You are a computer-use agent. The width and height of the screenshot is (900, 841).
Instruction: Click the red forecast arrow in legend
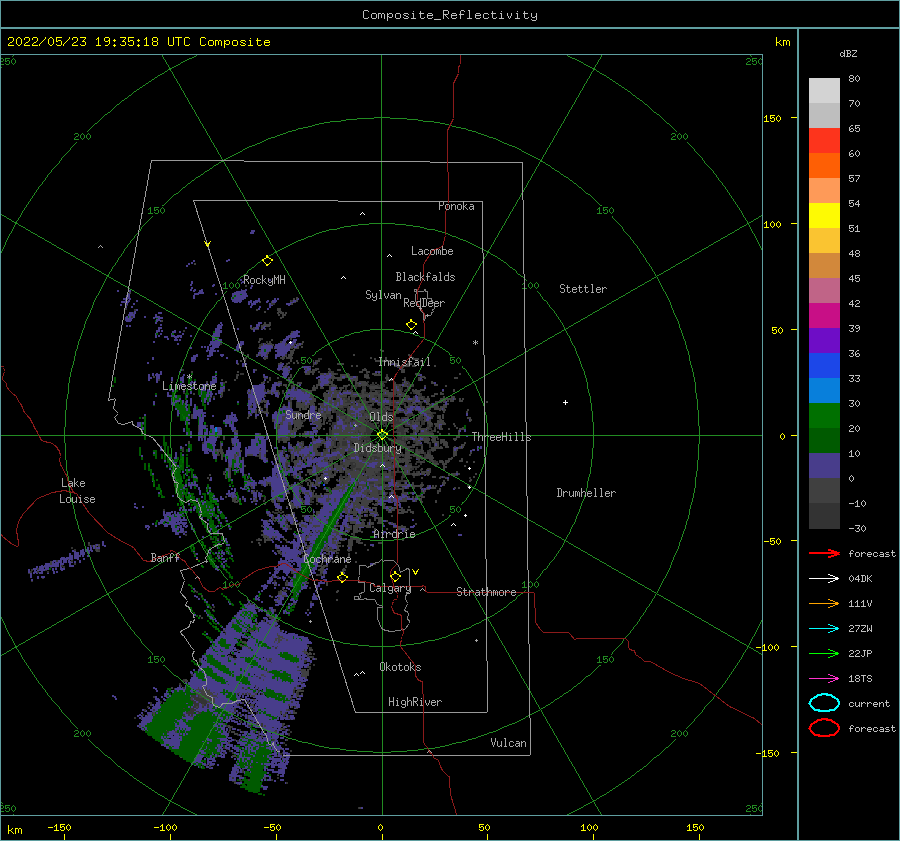coord(824,553)
